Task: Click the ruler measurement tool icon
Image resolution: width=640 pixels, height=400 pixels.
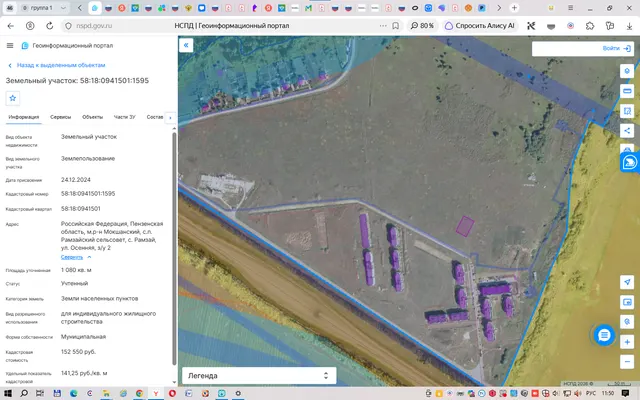Action: pyautogui.click(x=627, y=91)
